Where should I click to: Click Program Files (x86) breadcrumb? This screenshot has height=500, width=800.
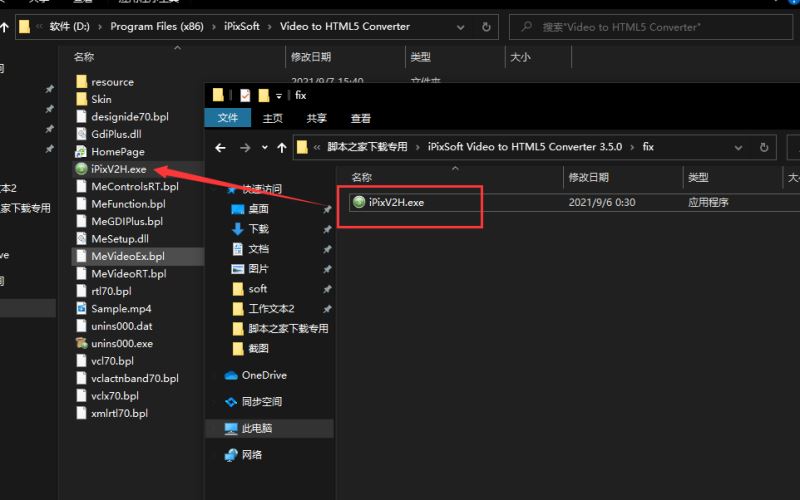(x=157, y=27)
